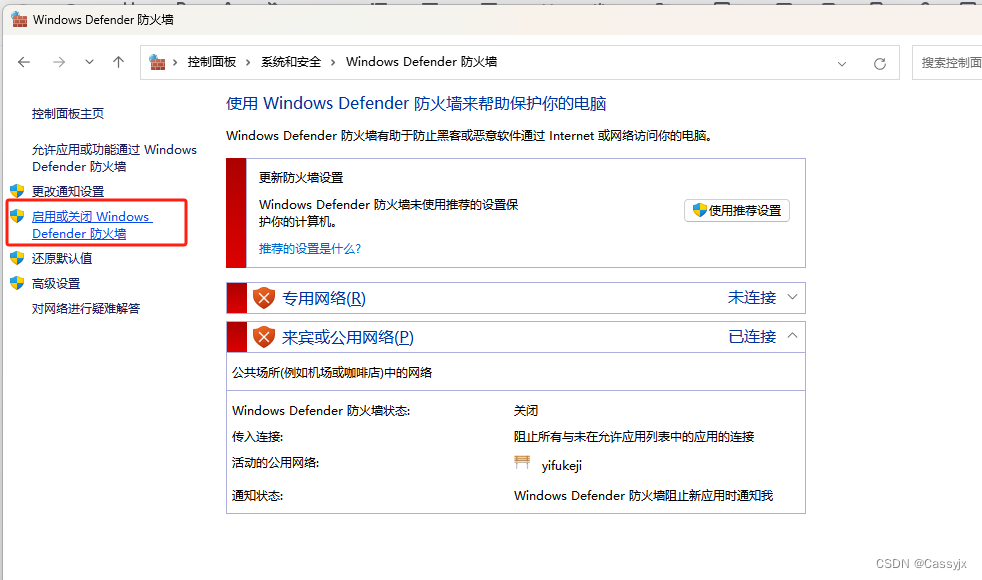Click shield icon beside 更改通知设置

[17, 190]
